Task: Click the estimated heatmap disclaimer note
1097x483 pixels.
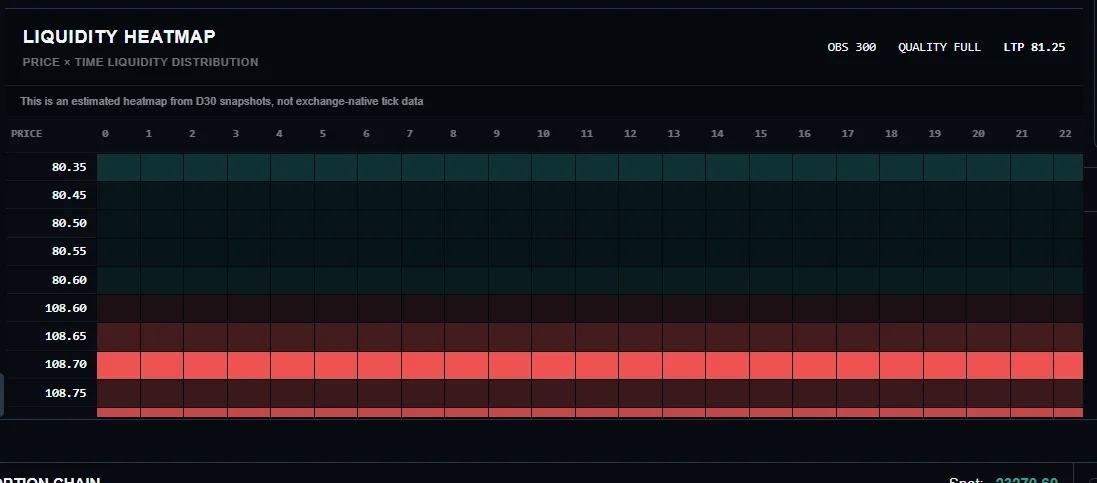Action: point(222,102)
